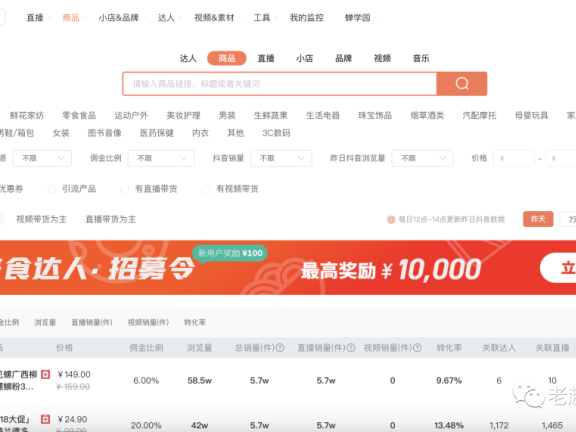Filter by 3C数码 category
This screenshot has height=432, width=576.
[276, 133]
